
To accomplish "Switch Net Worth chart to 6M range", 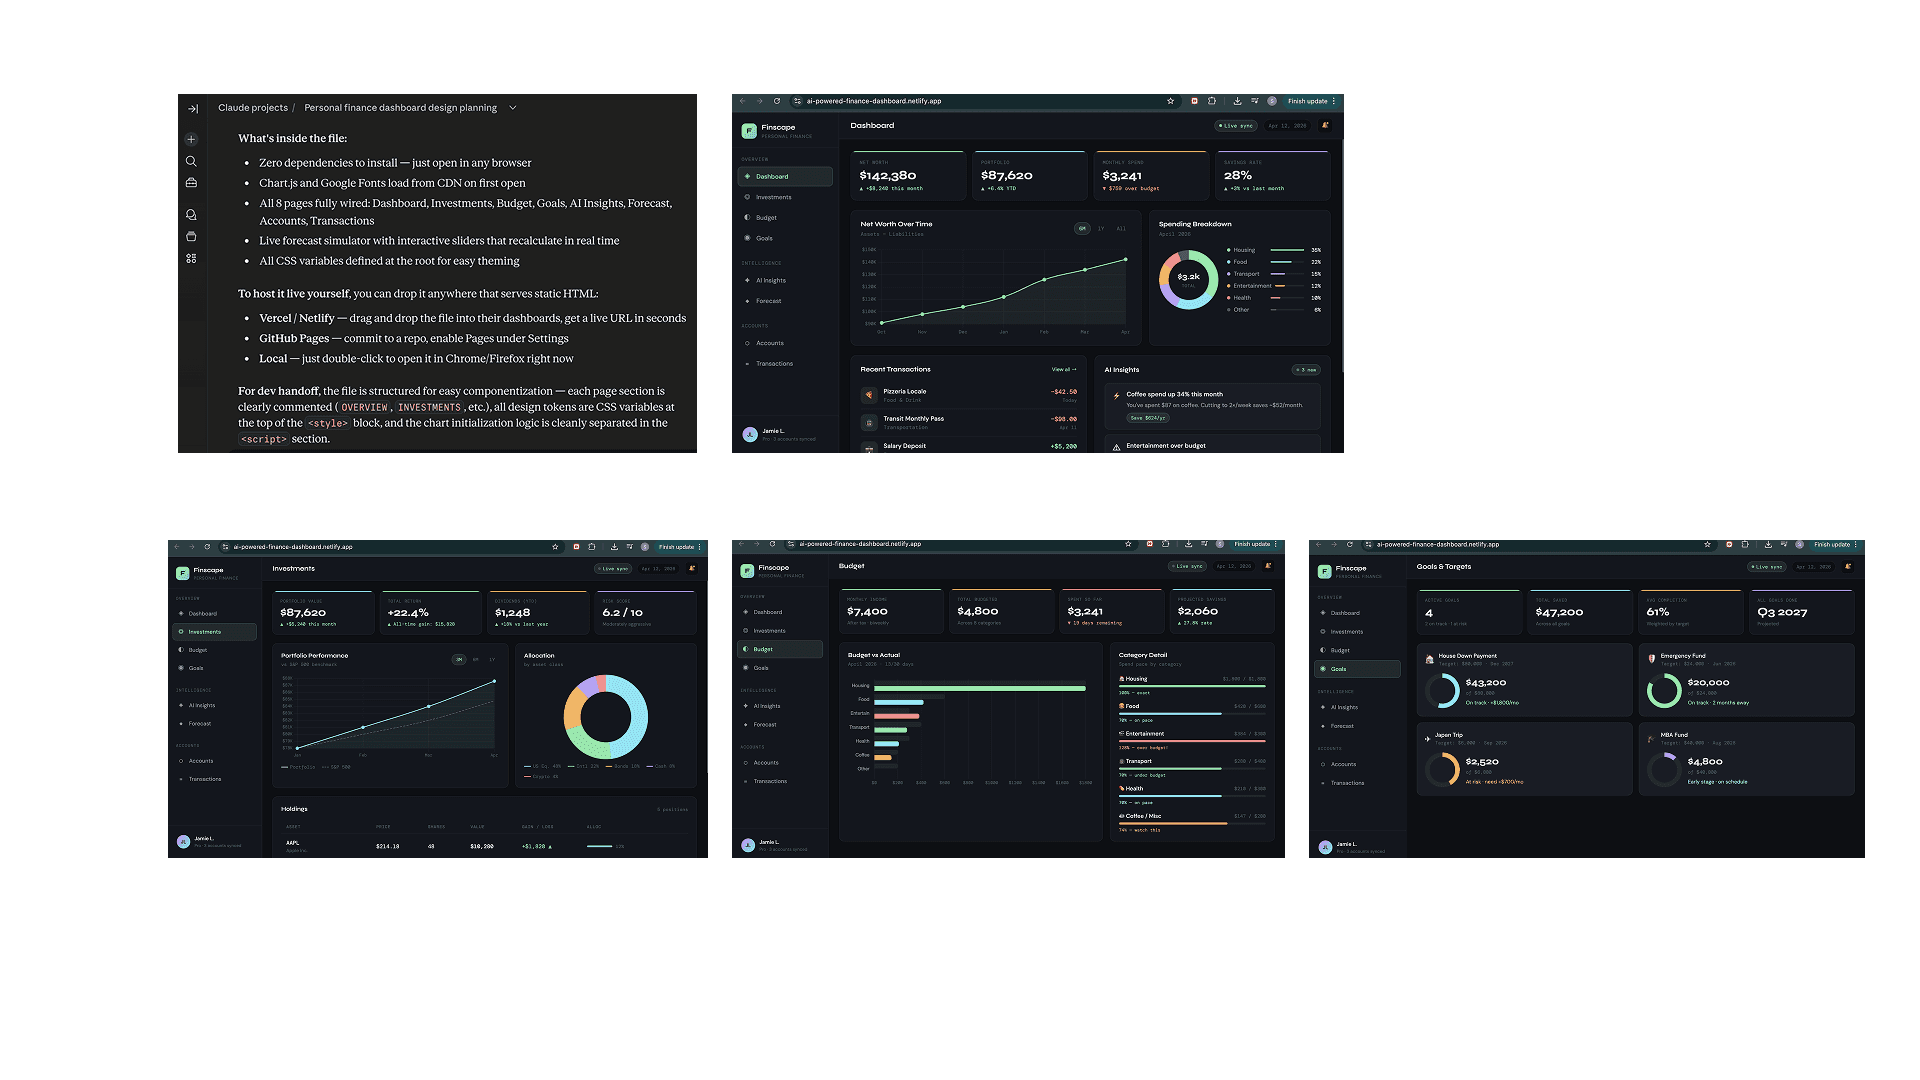I will 1081,229.
